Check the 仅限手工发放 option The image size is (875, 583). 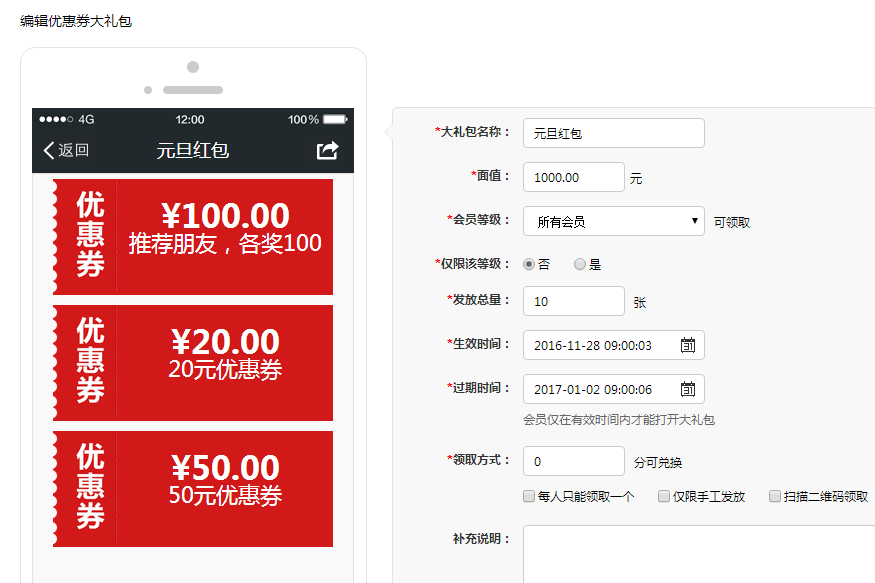pos(664,496)
